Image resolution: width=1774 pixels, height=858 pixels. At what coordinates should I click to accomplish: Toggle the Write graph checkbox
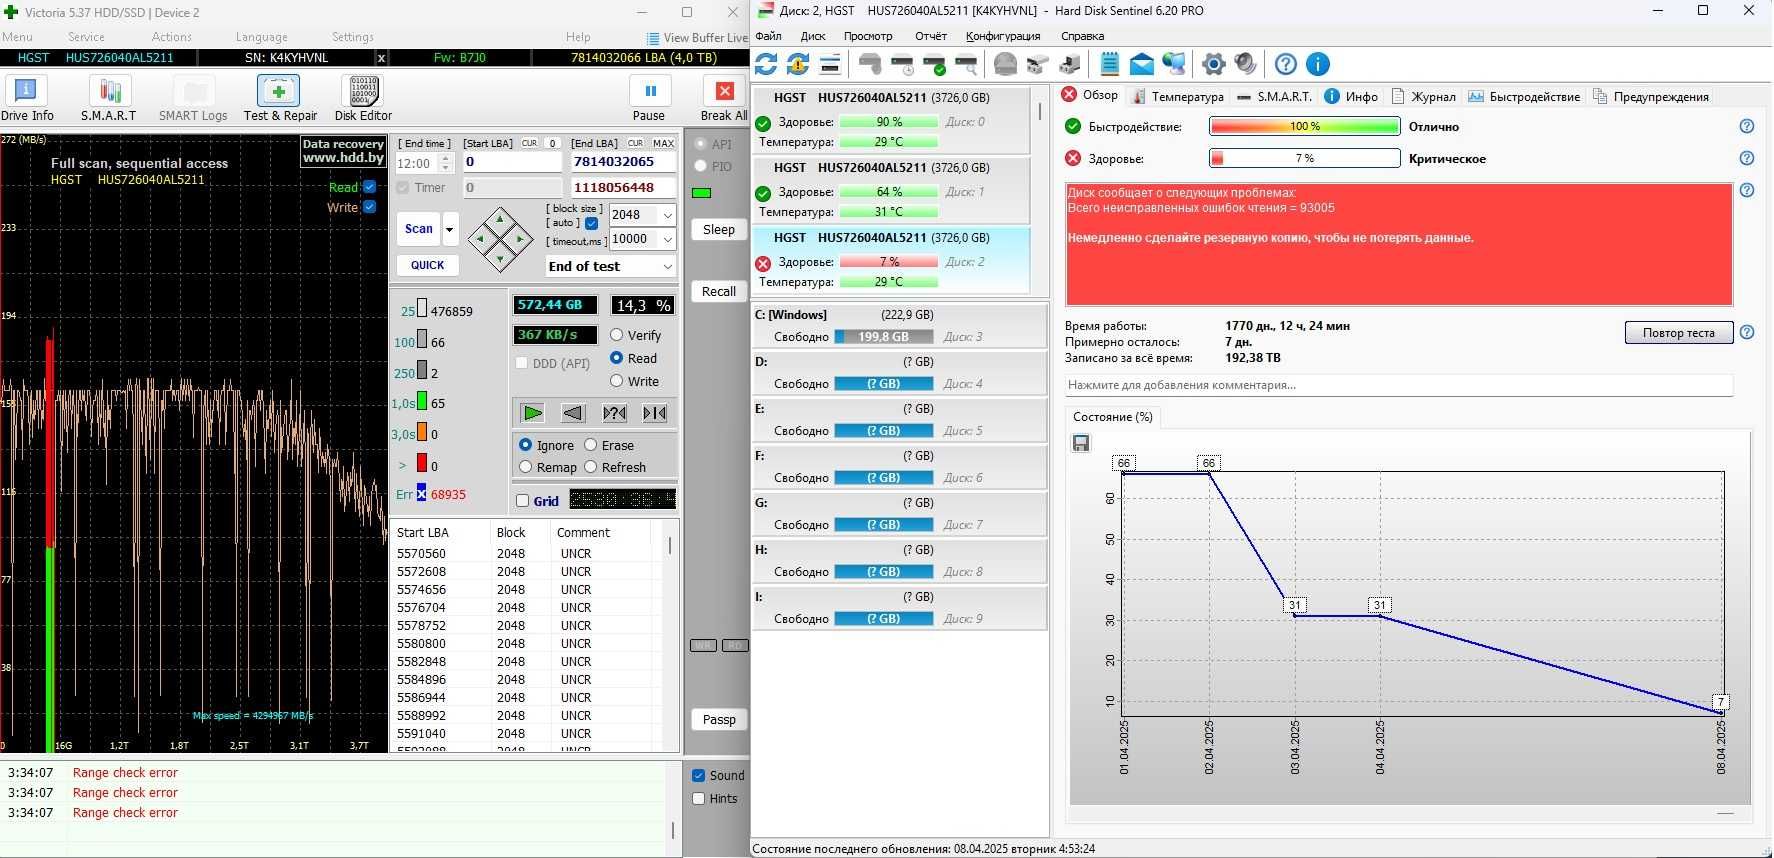point(369,207)
